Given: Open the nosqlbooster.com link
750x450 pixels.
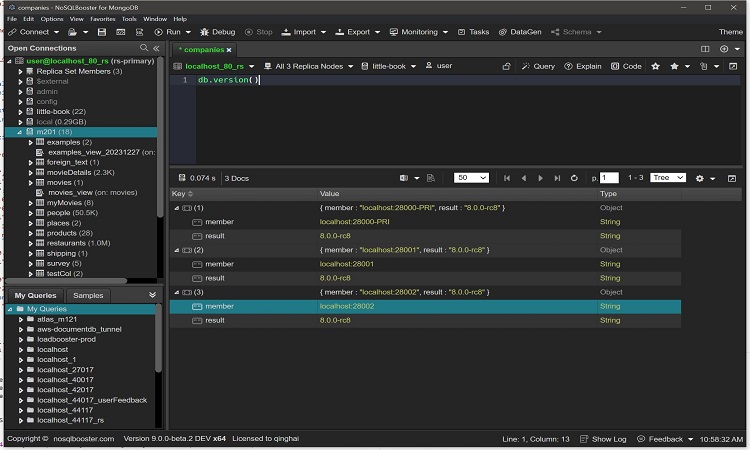Looking at the screenshot, I should click(x=84, y=439).
